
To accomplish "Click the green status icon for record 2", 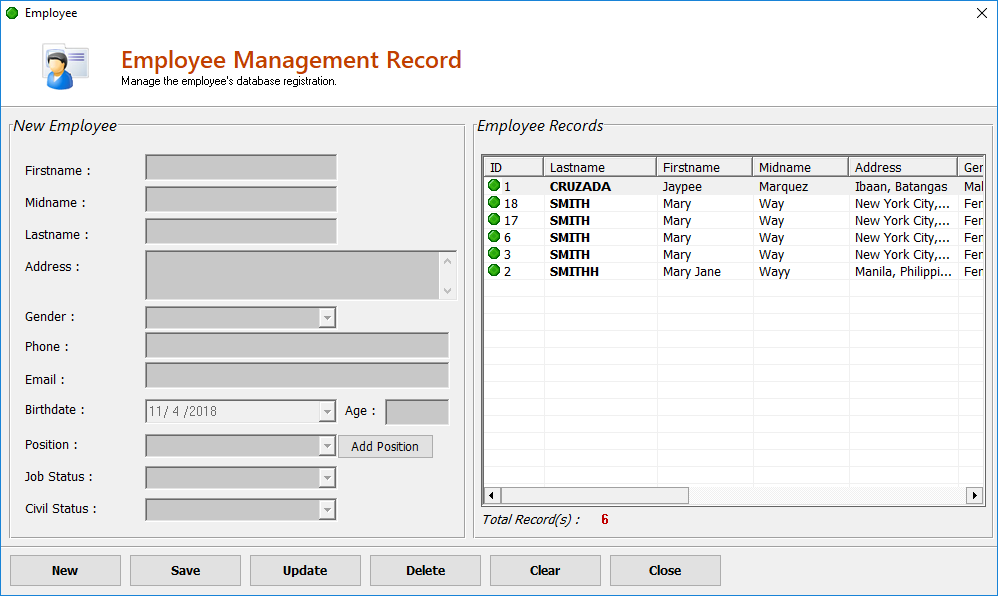I will pyautogui.click(x=494, y=271).
